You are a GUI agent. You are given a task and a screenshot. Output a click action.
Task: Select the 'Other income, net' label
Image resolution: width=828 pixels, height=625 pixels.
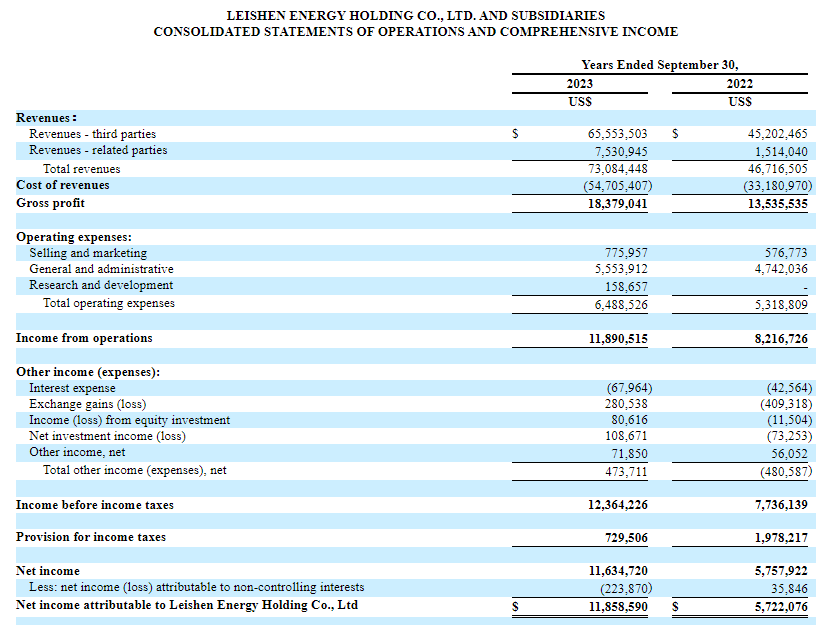(77, 452)
